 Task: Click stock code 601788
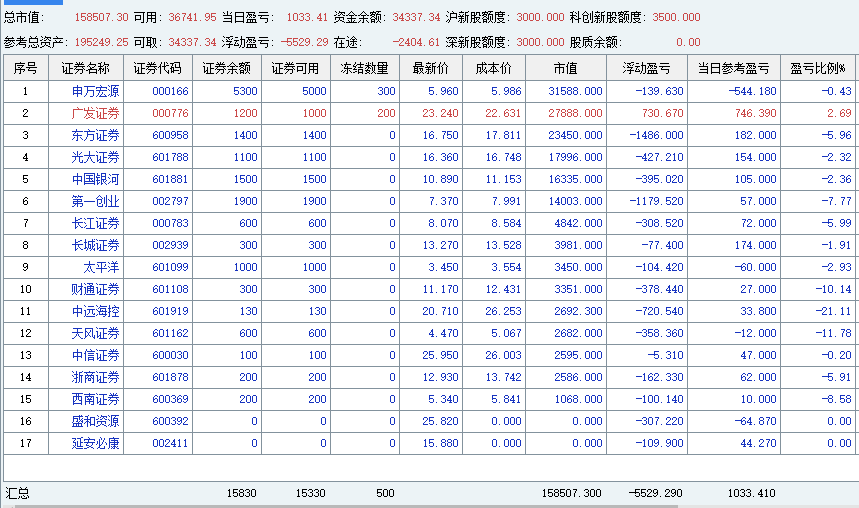(170, 157)
